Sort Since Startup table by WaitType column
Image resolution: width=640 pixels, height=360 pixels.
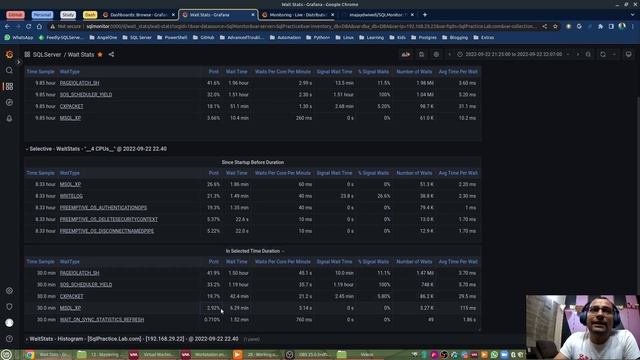point(70,173)
